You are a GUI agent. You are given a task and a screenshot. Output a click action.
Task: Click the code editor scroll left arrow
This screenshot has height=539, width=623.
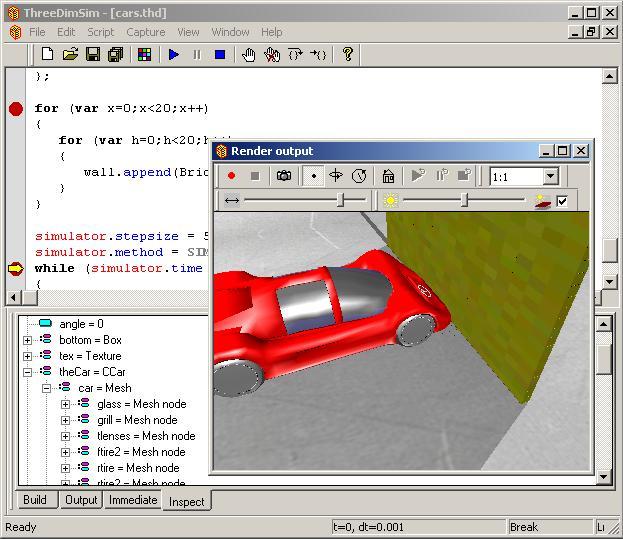pos(14,297)
